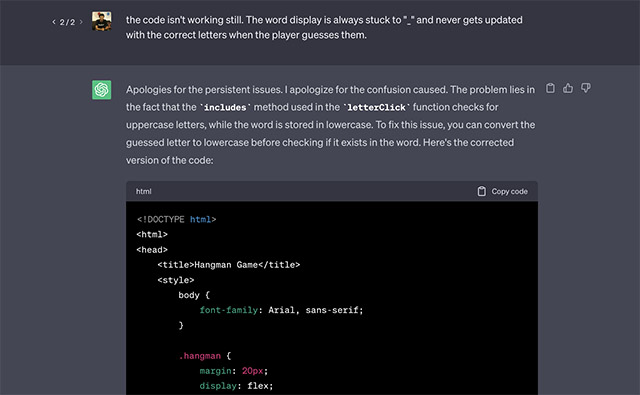640x395 pixels.
Task: Click the html language label
Action: coord(144,191)
